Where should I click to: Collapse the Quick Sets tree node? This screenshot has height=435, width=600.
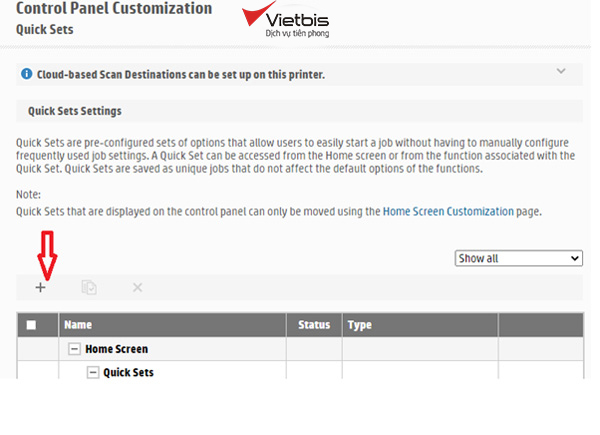(x=92, y=372)
